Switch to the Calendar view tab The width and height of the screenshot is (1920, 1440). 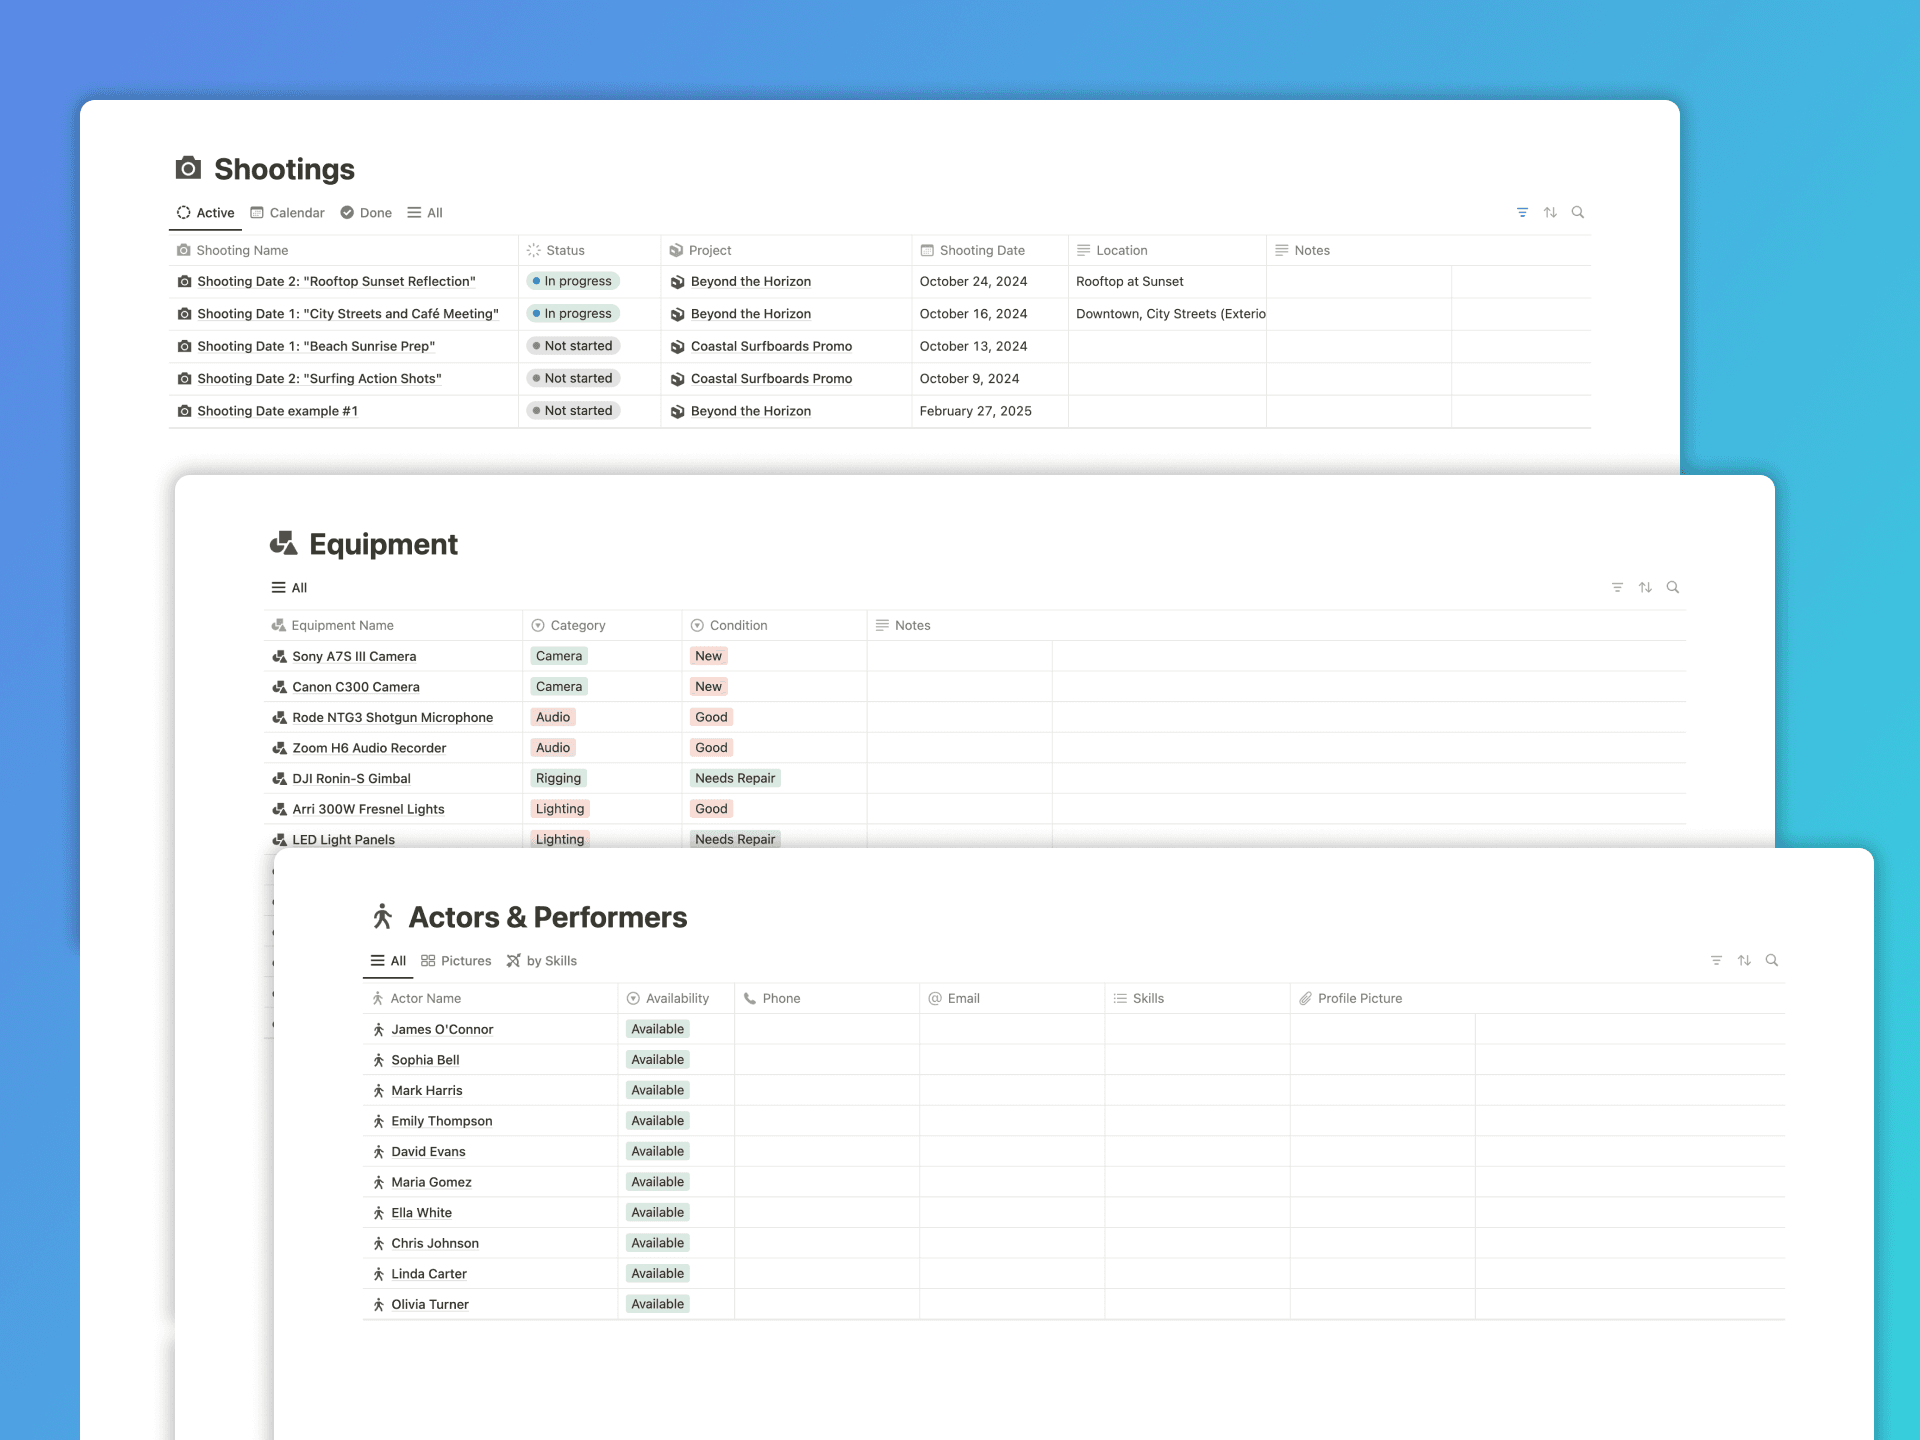pos(287,213)
